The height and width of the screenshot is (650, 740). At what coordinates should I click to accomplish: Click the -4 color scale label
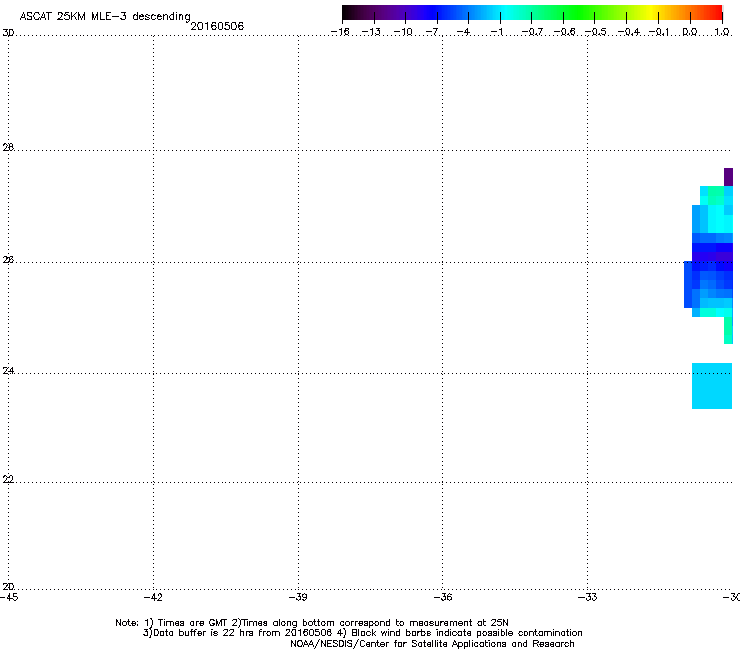click(464, 32)
